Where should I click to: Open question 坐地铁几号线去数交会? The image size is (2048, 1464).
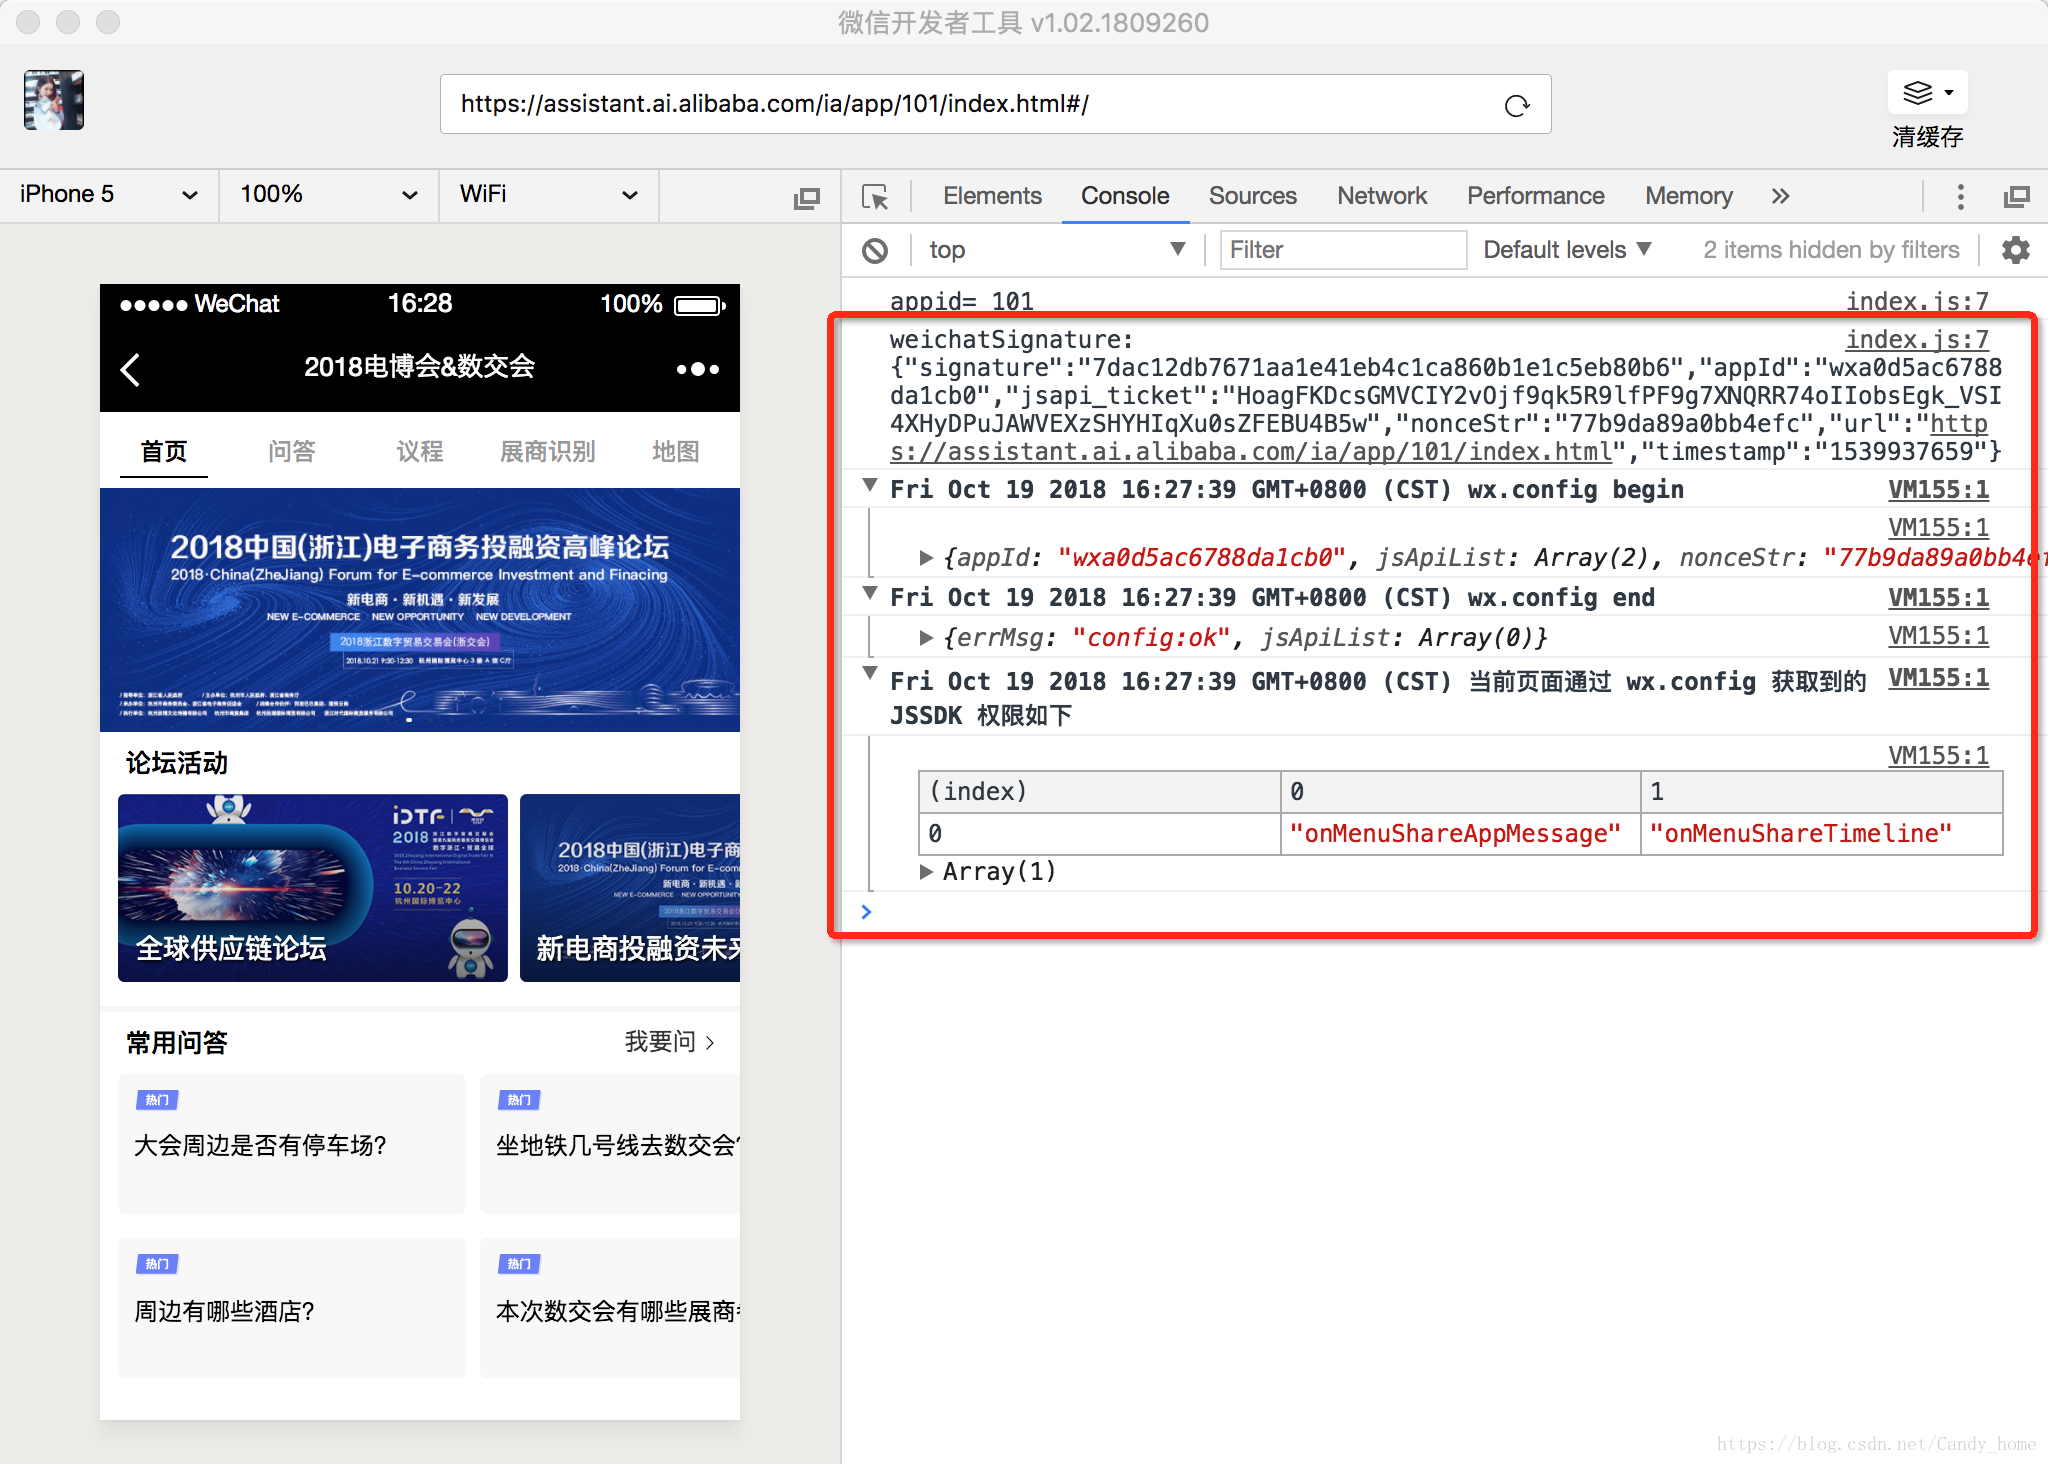click(610, 1144)
